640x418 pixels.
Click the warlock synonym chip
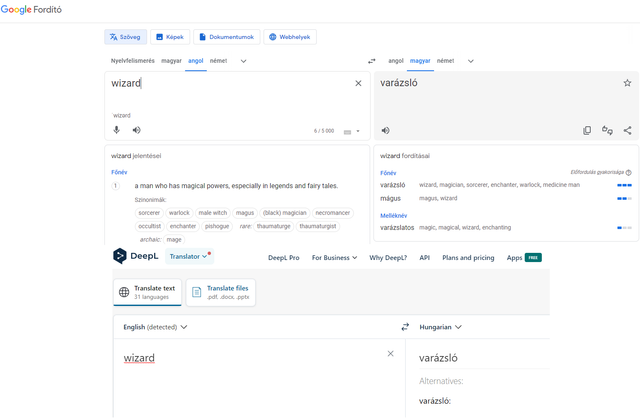pos(179,213)
